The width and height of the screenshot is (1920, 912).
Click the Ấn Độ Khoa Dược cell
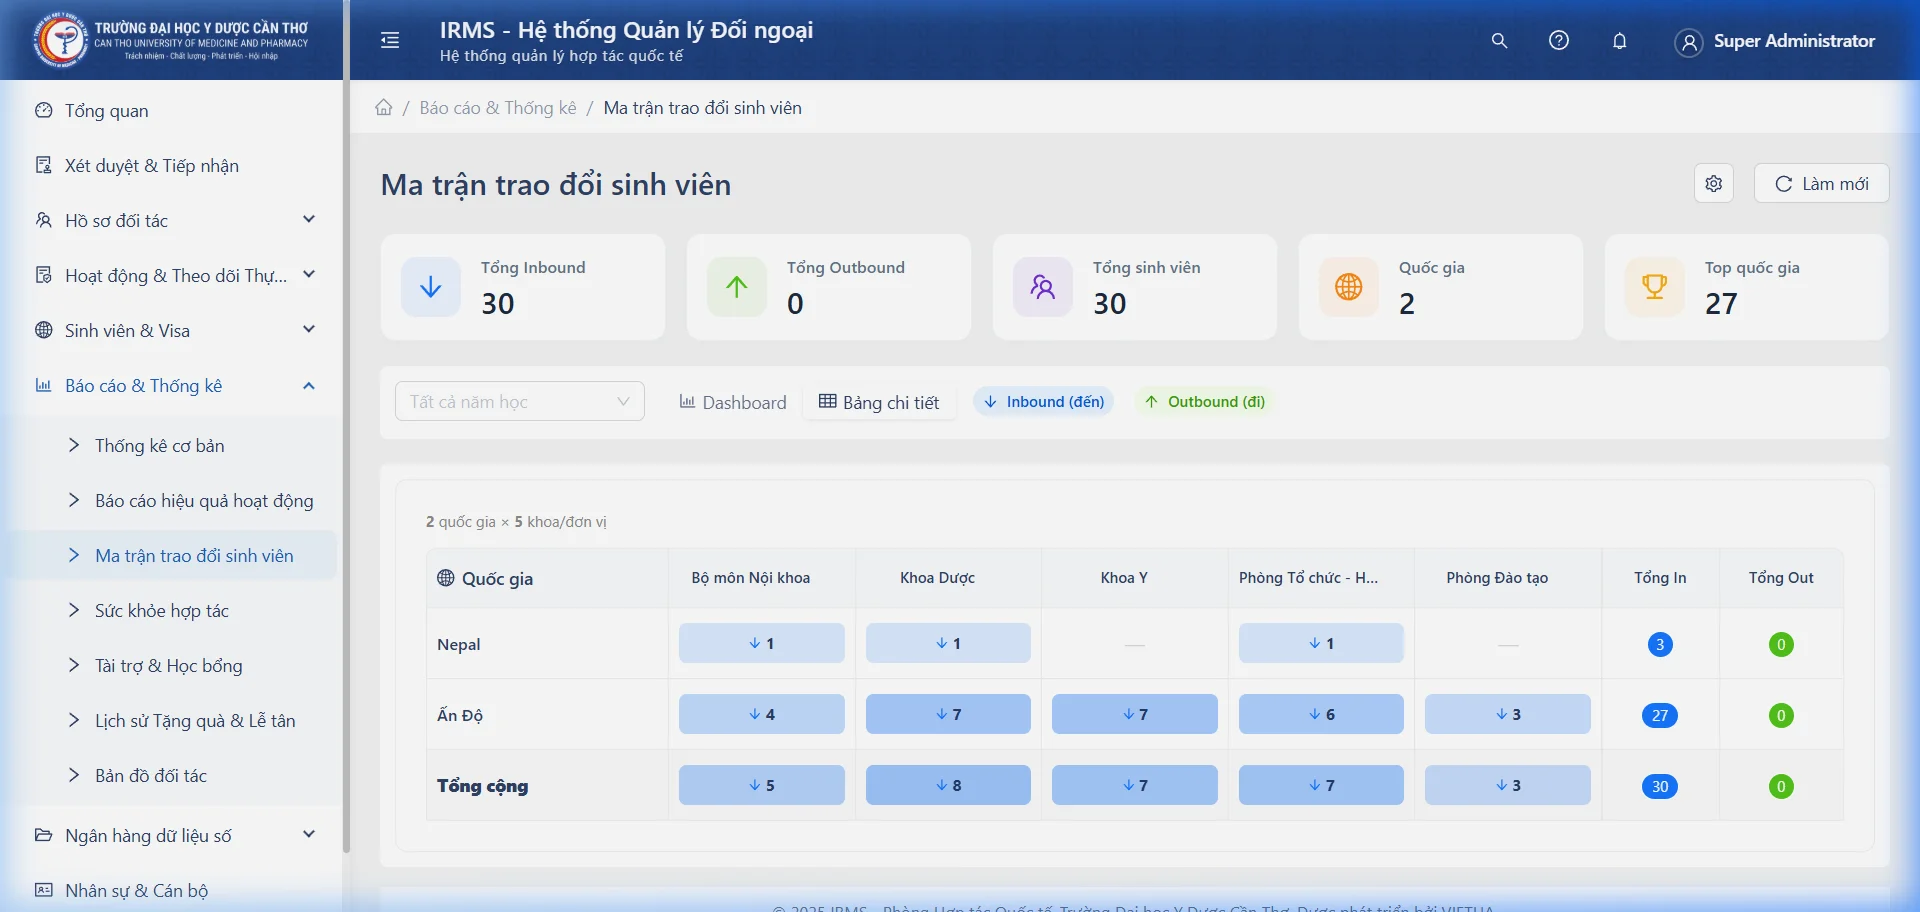click(x=948, y=715)
